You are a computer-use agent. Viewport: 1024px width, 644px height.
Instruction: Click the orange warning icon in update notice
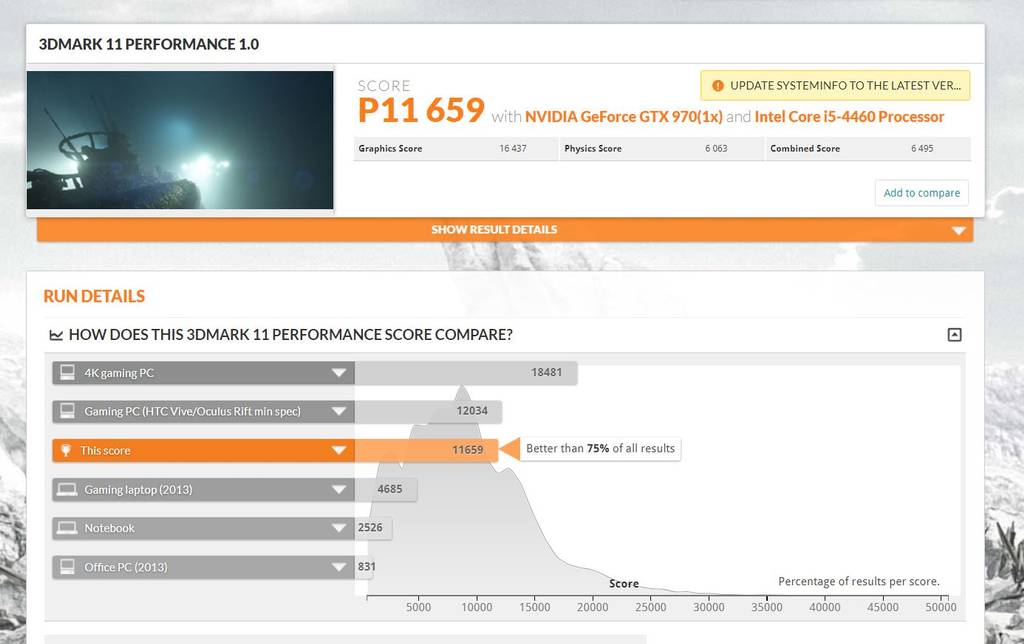[x=718, y=86]
